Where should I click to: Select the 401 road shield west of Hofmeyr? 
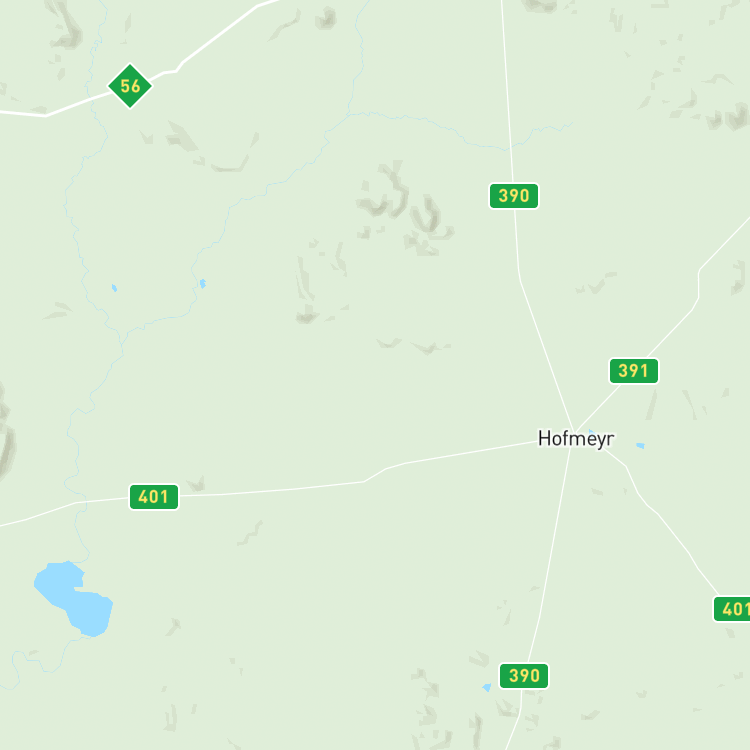click(154, 497)
